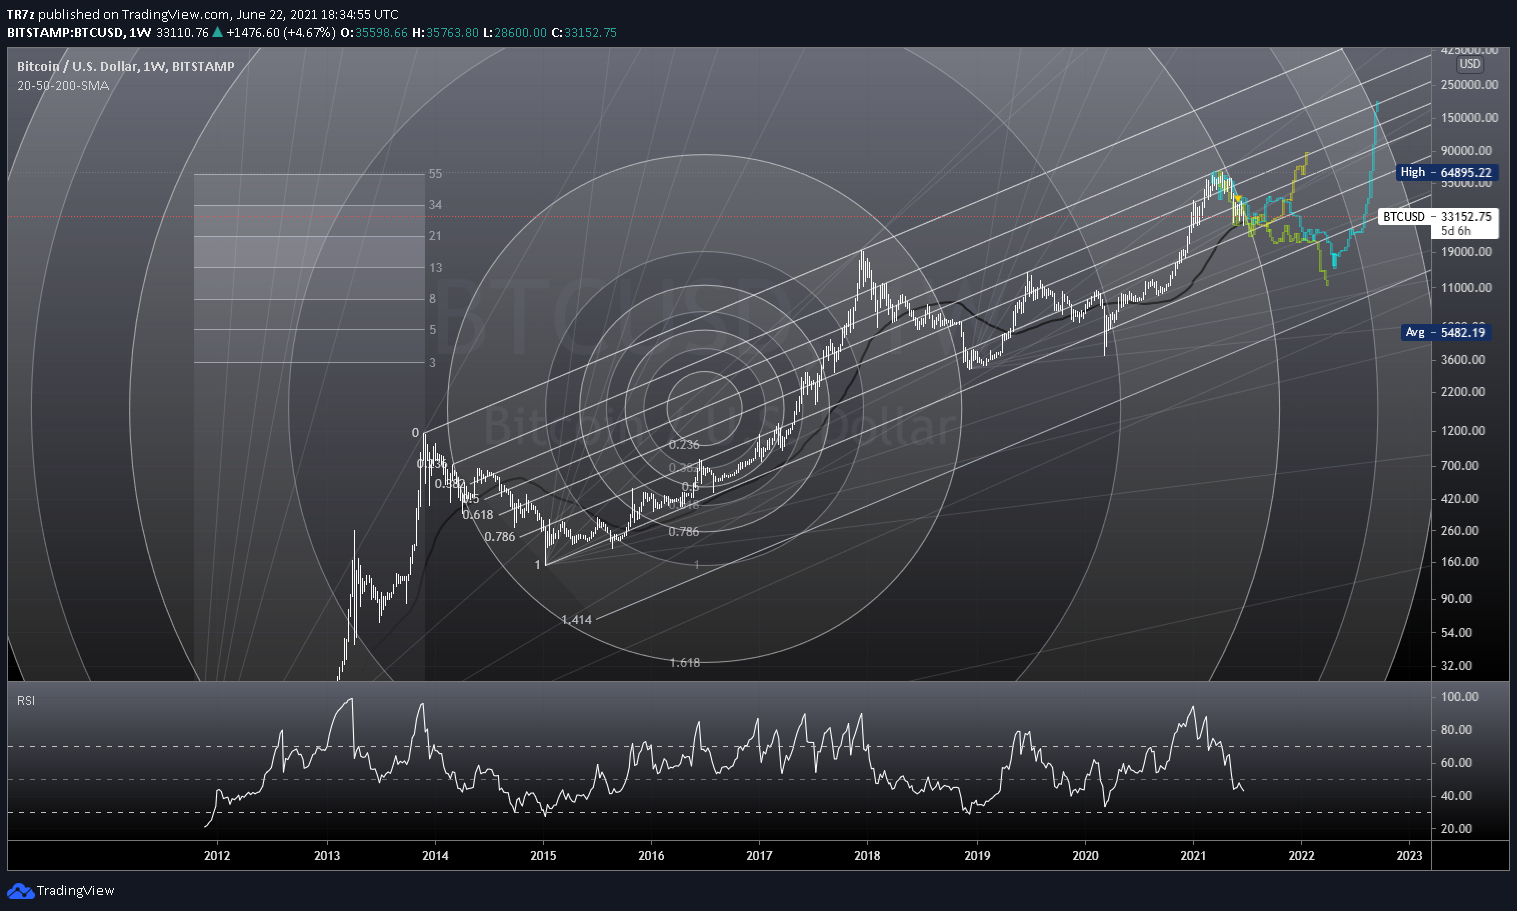
Task: Select the High 64895.22 price label
Action: point(1447,172)
